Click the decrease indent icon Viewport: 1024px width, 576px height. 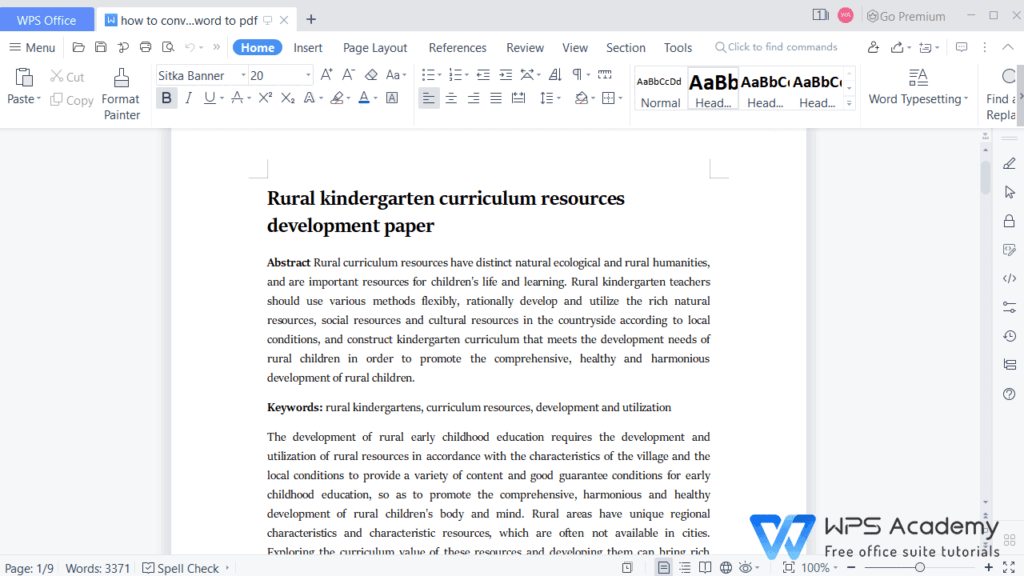[484, 74]
